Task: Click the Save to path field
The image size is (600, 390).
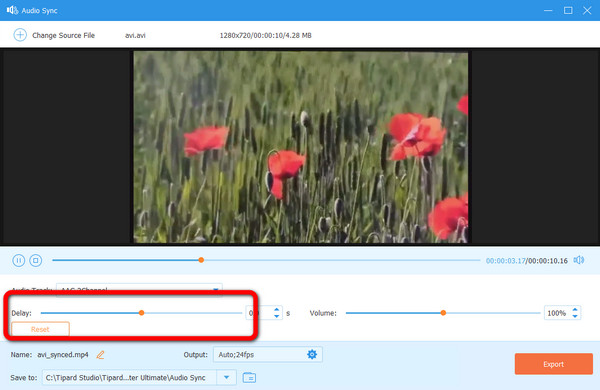Action: 129,377
